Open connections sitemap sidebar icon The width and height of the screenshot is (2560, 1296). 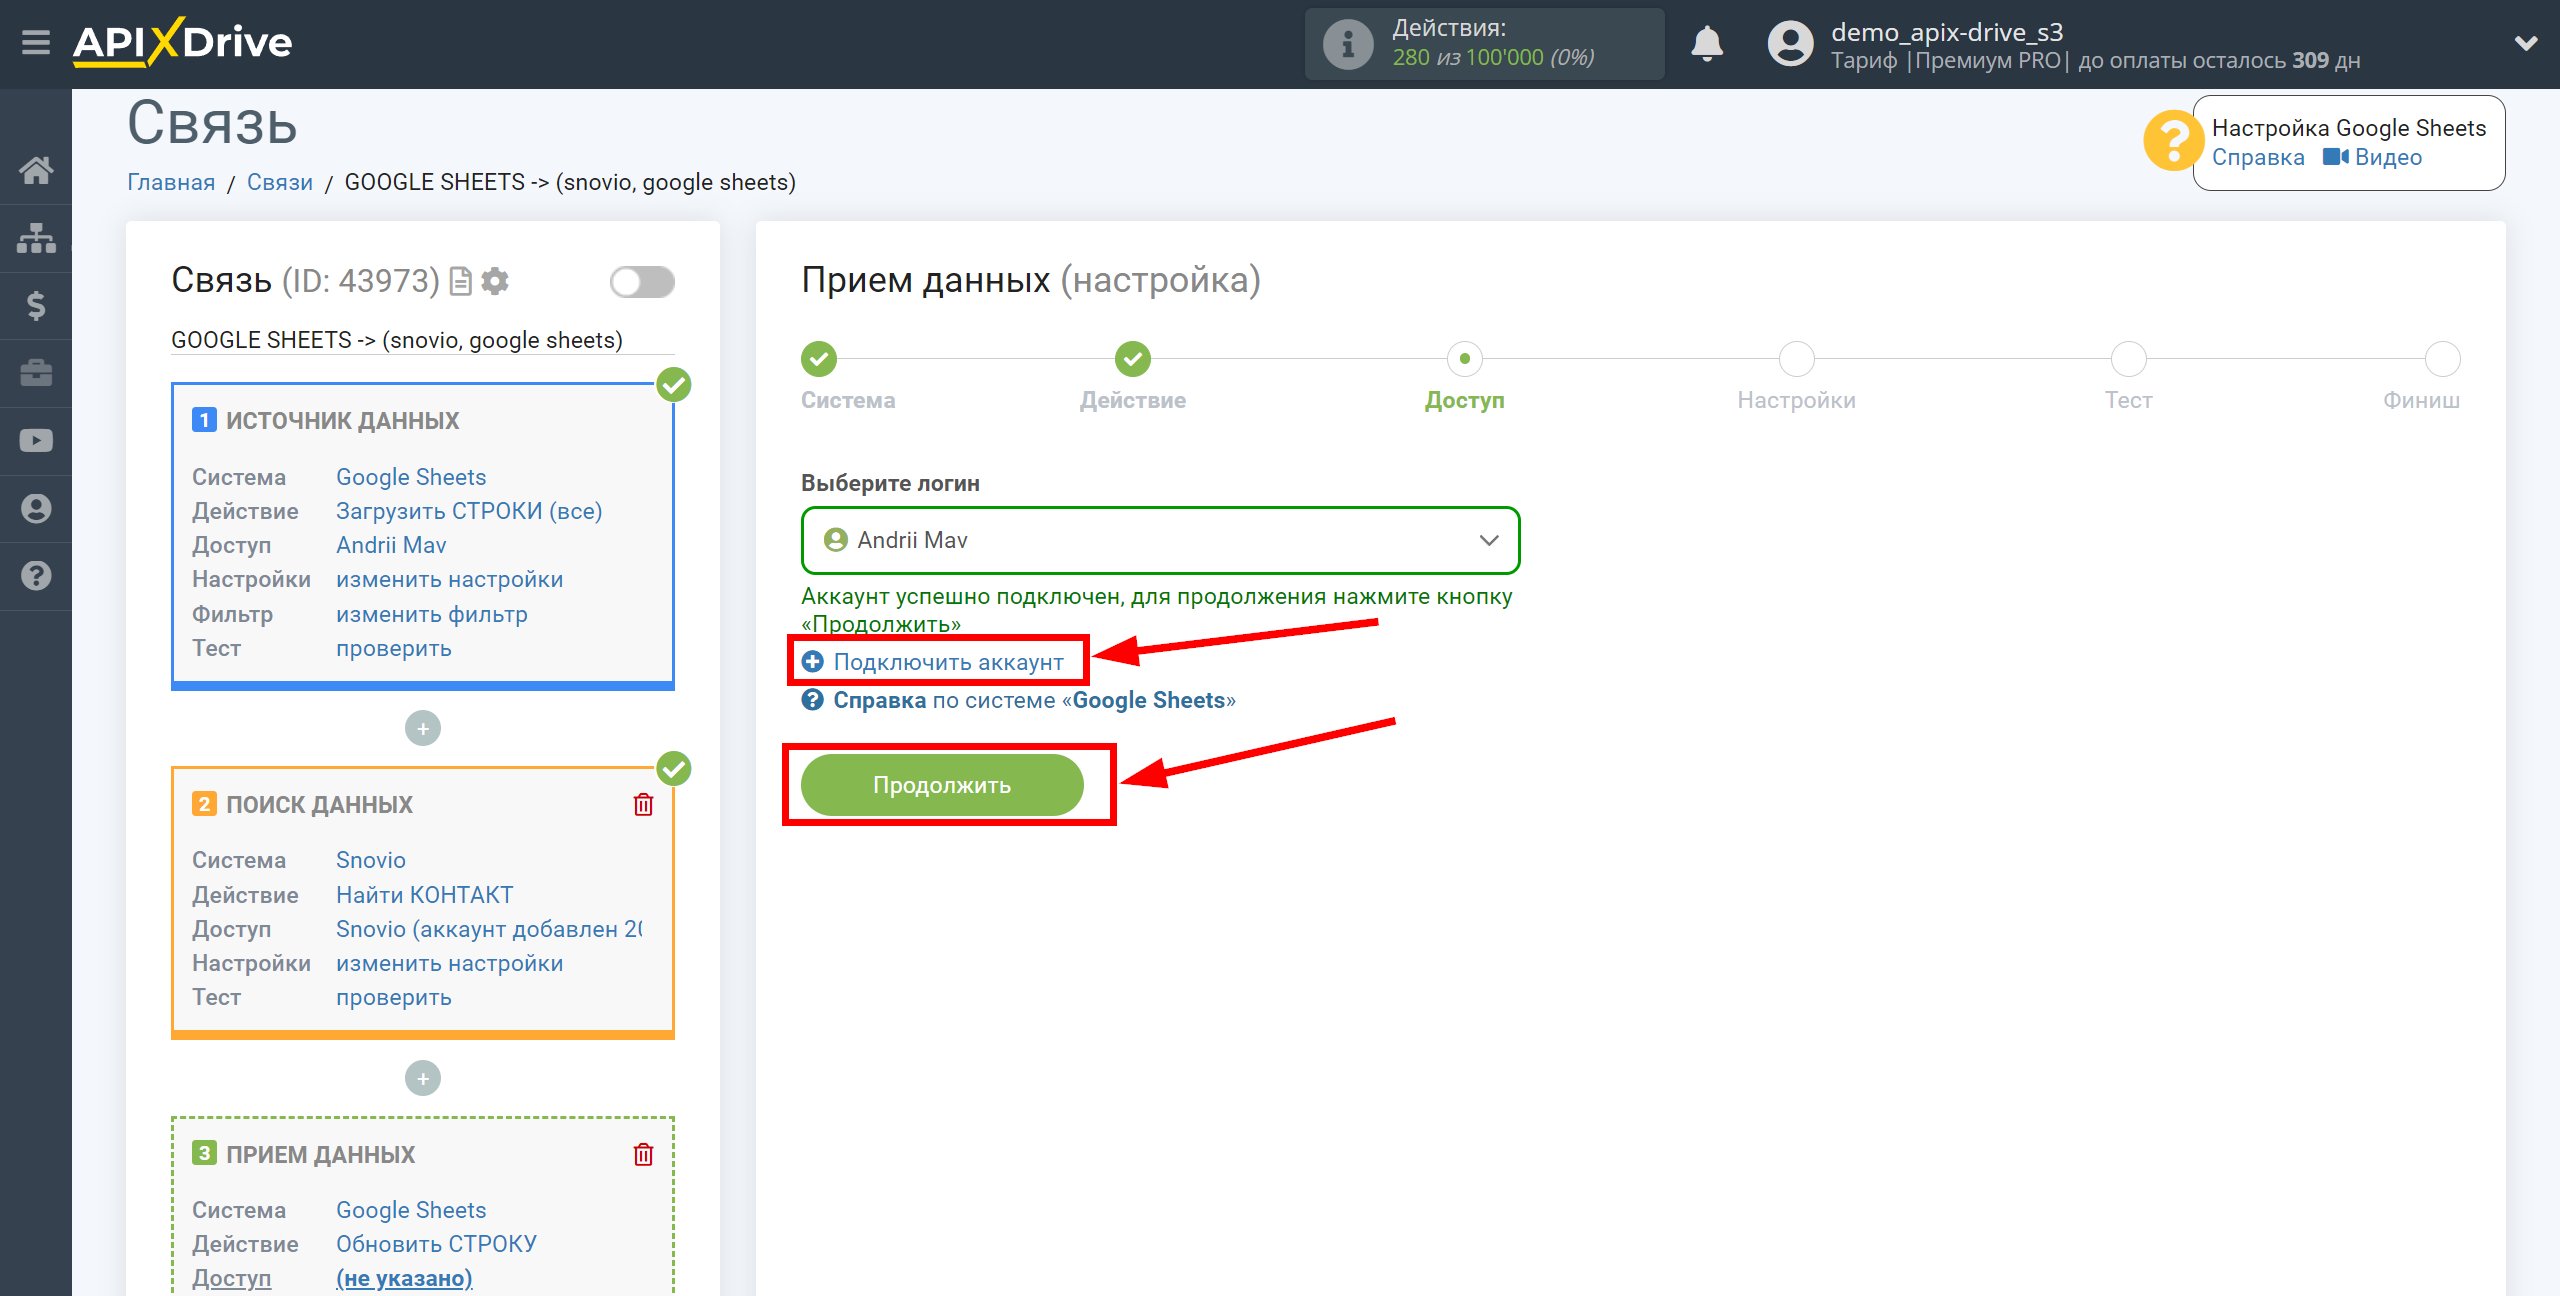coord(36,238)
